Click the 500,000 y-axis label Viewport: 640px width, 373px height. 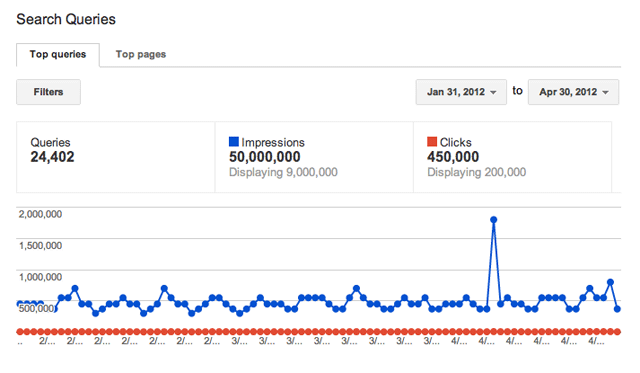coord(36,309)
